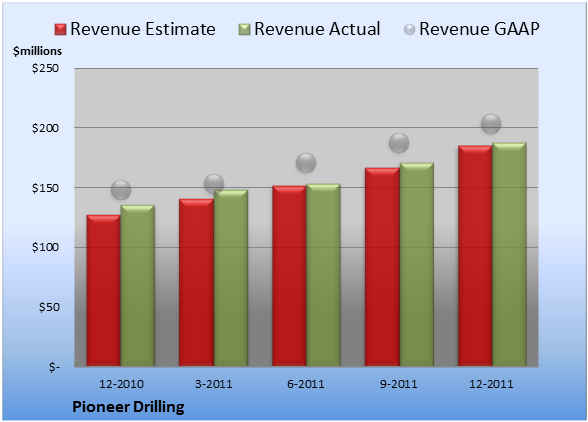Select the green actual bar for 3-2011

coord(231,278)
